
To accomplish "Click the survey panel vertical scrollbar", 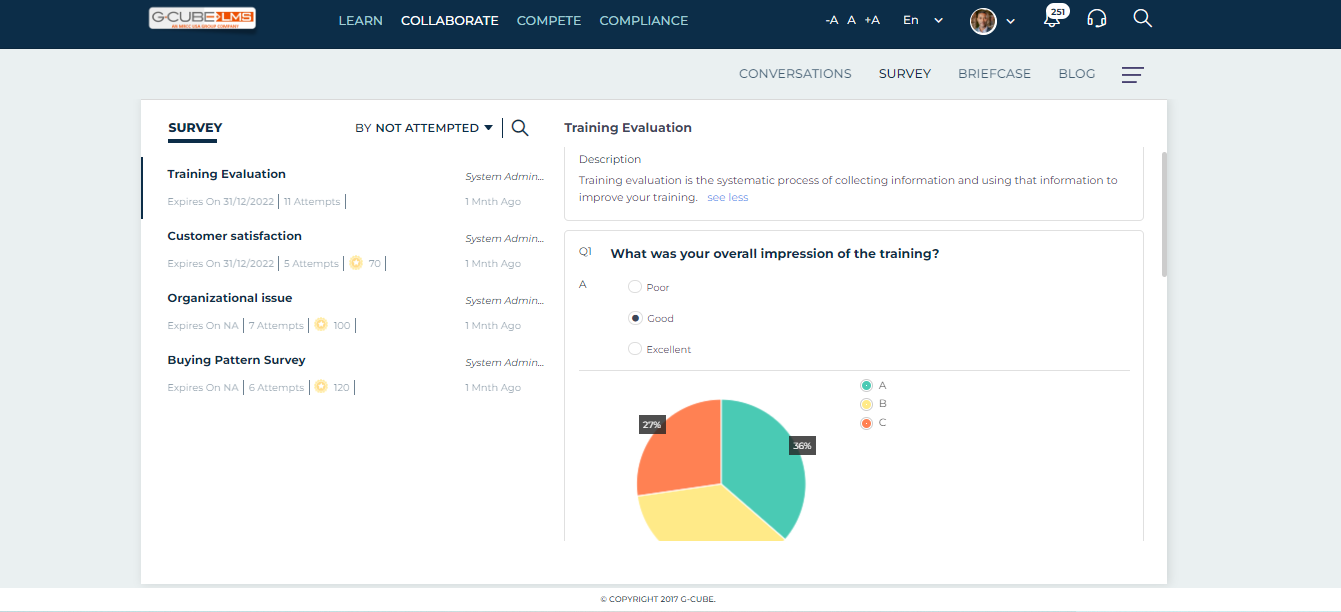I will pos(1163,213).
